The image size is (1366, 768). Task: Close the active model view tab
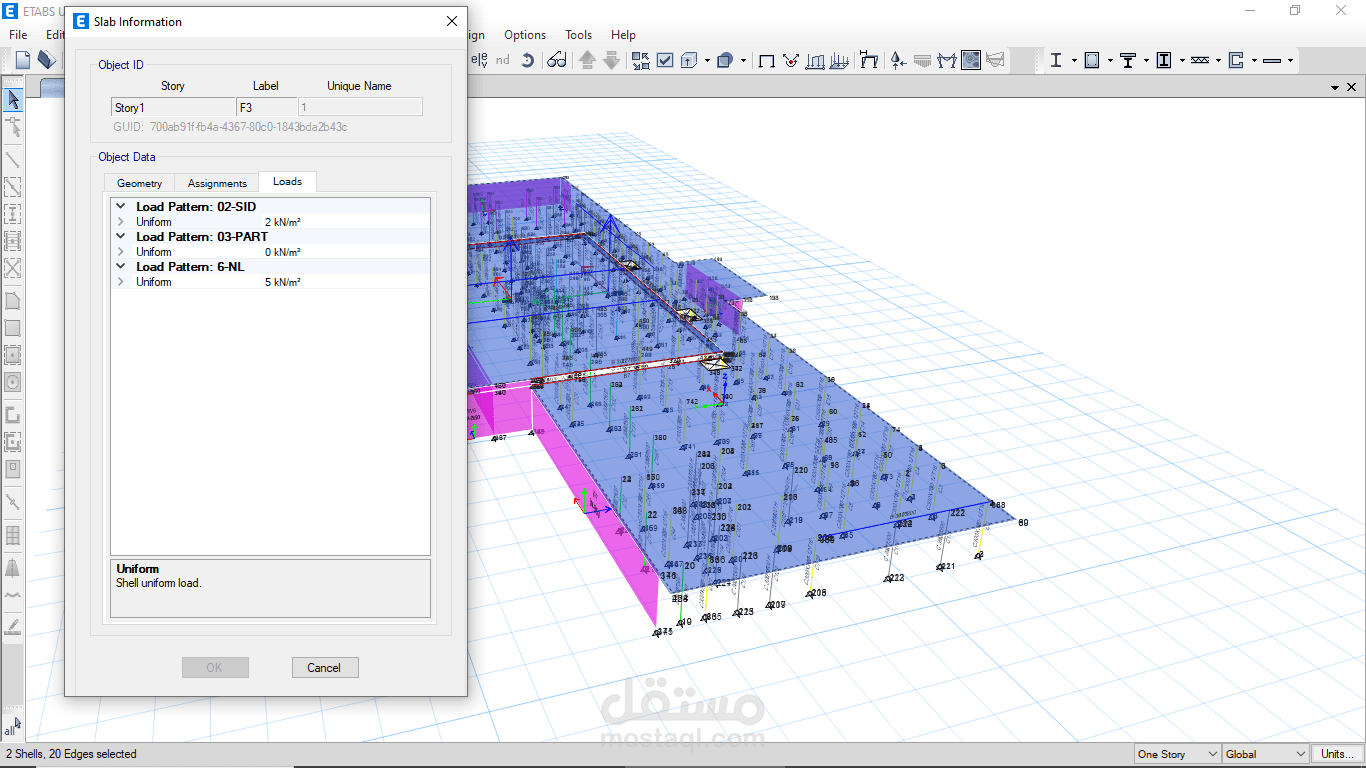(1349, 88)
